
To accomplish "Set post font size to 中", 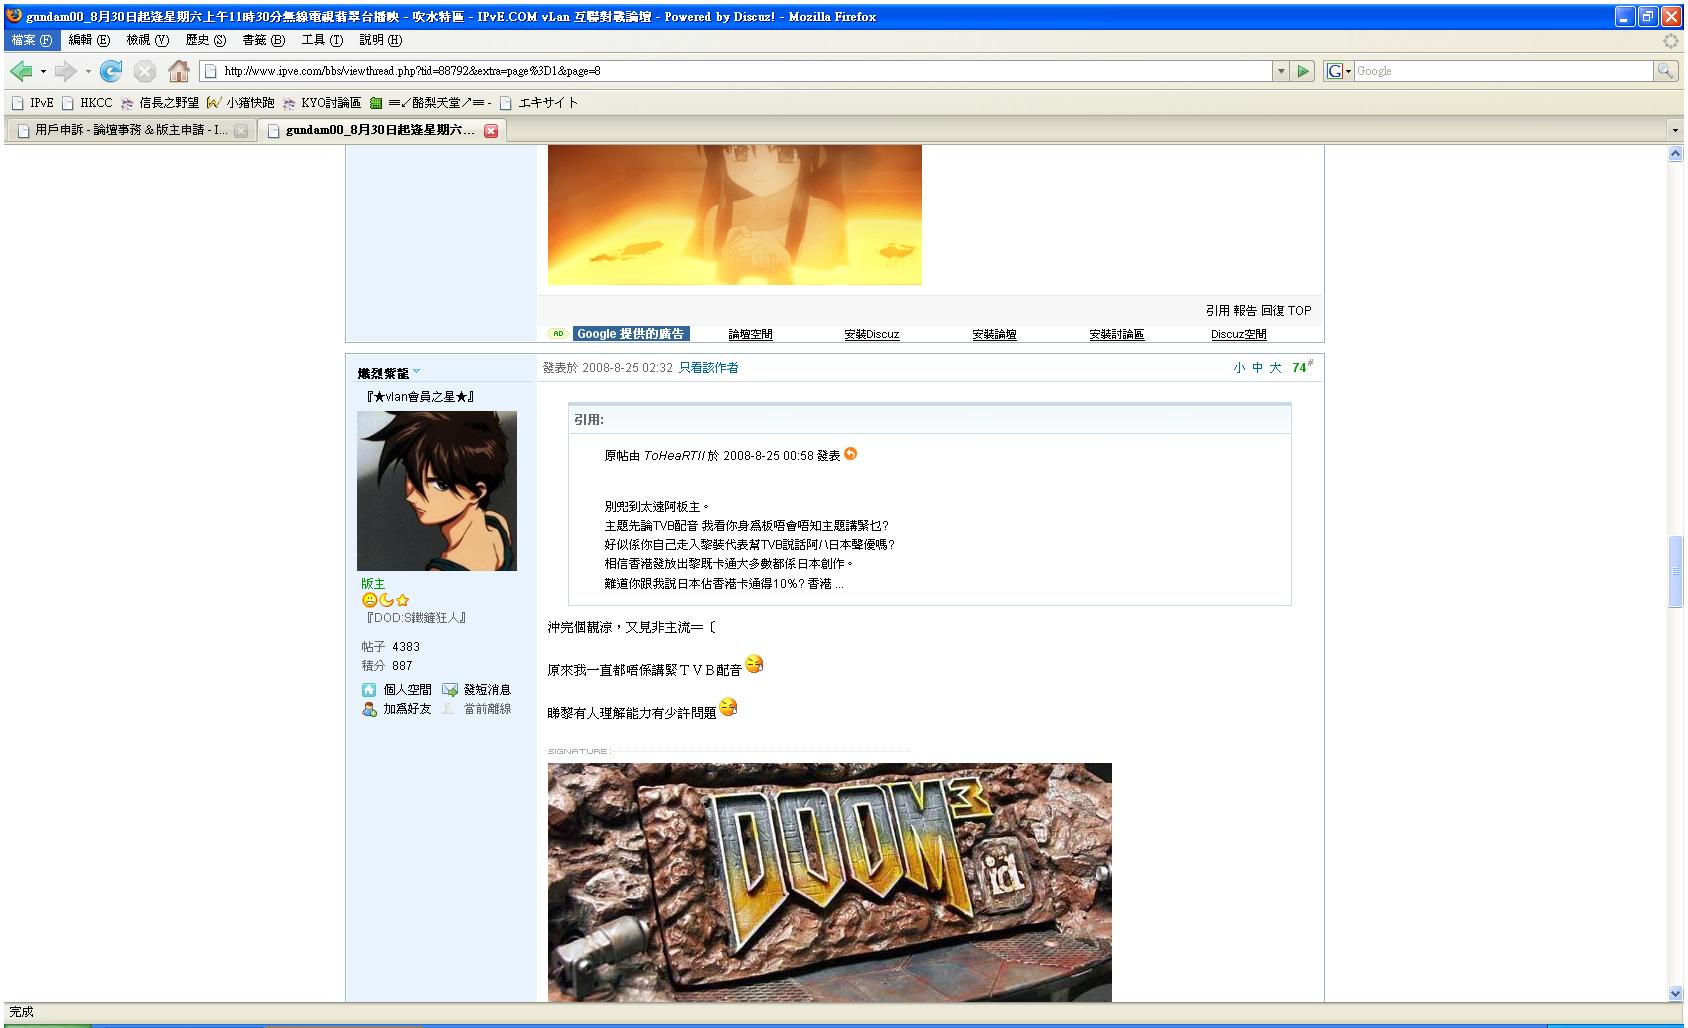I will tap(1257, 368).
